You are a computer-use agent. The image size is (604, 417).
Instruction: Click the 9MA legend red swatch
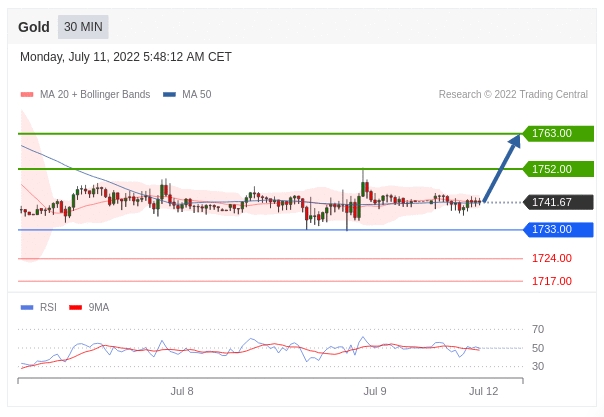[x=76, y=307]
